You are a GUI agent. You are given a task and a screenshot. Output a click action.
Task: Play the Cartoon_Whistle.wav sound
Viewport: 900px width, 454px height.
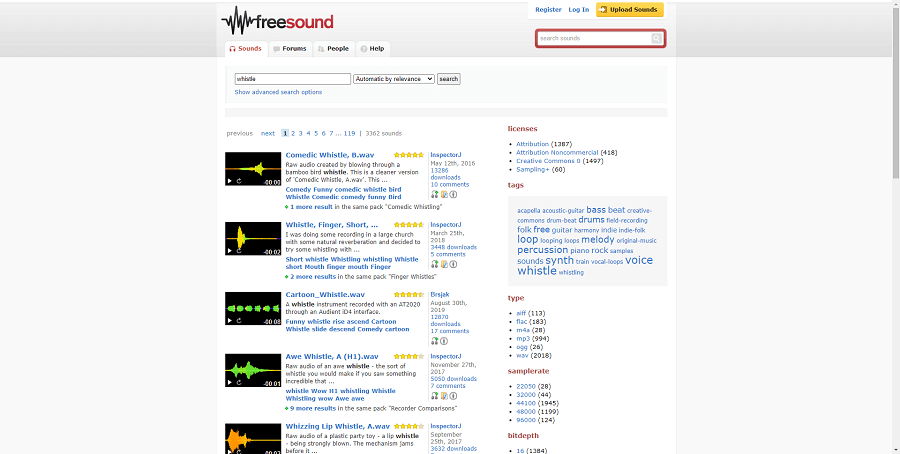[230, 321]
